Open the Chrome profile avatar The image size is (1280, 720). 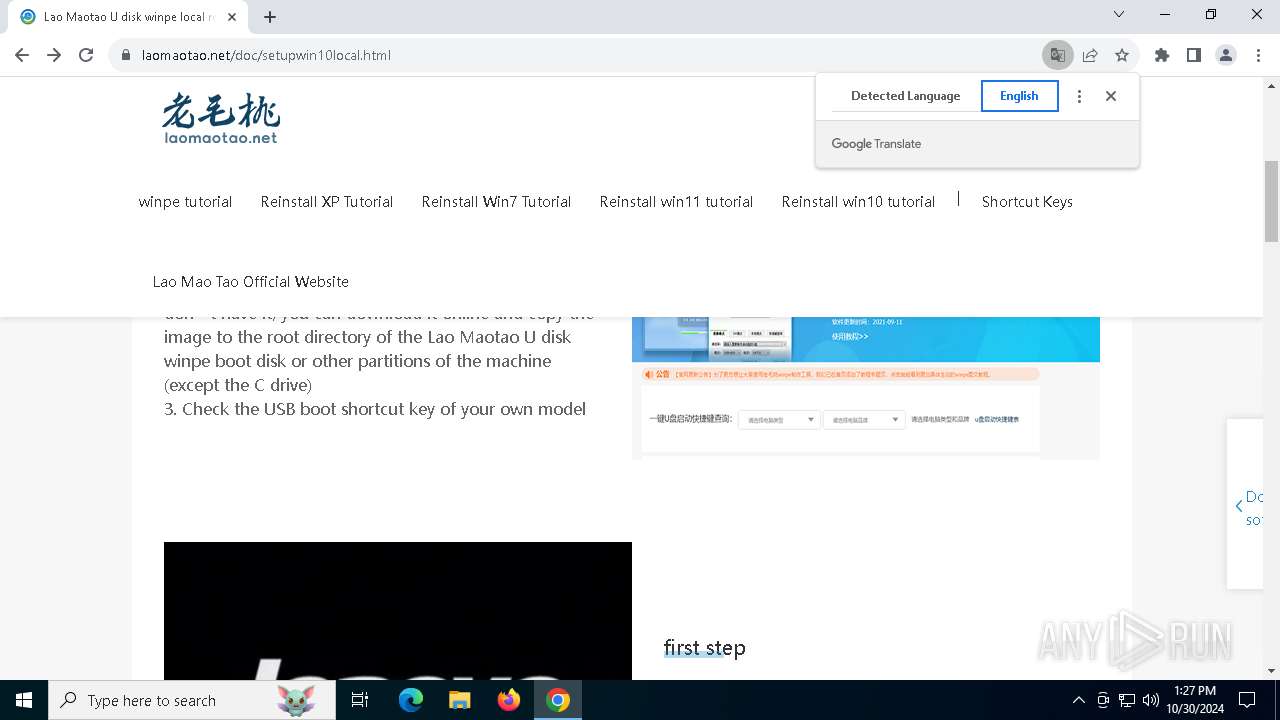pyautogui.click(x=1226, y=55)
